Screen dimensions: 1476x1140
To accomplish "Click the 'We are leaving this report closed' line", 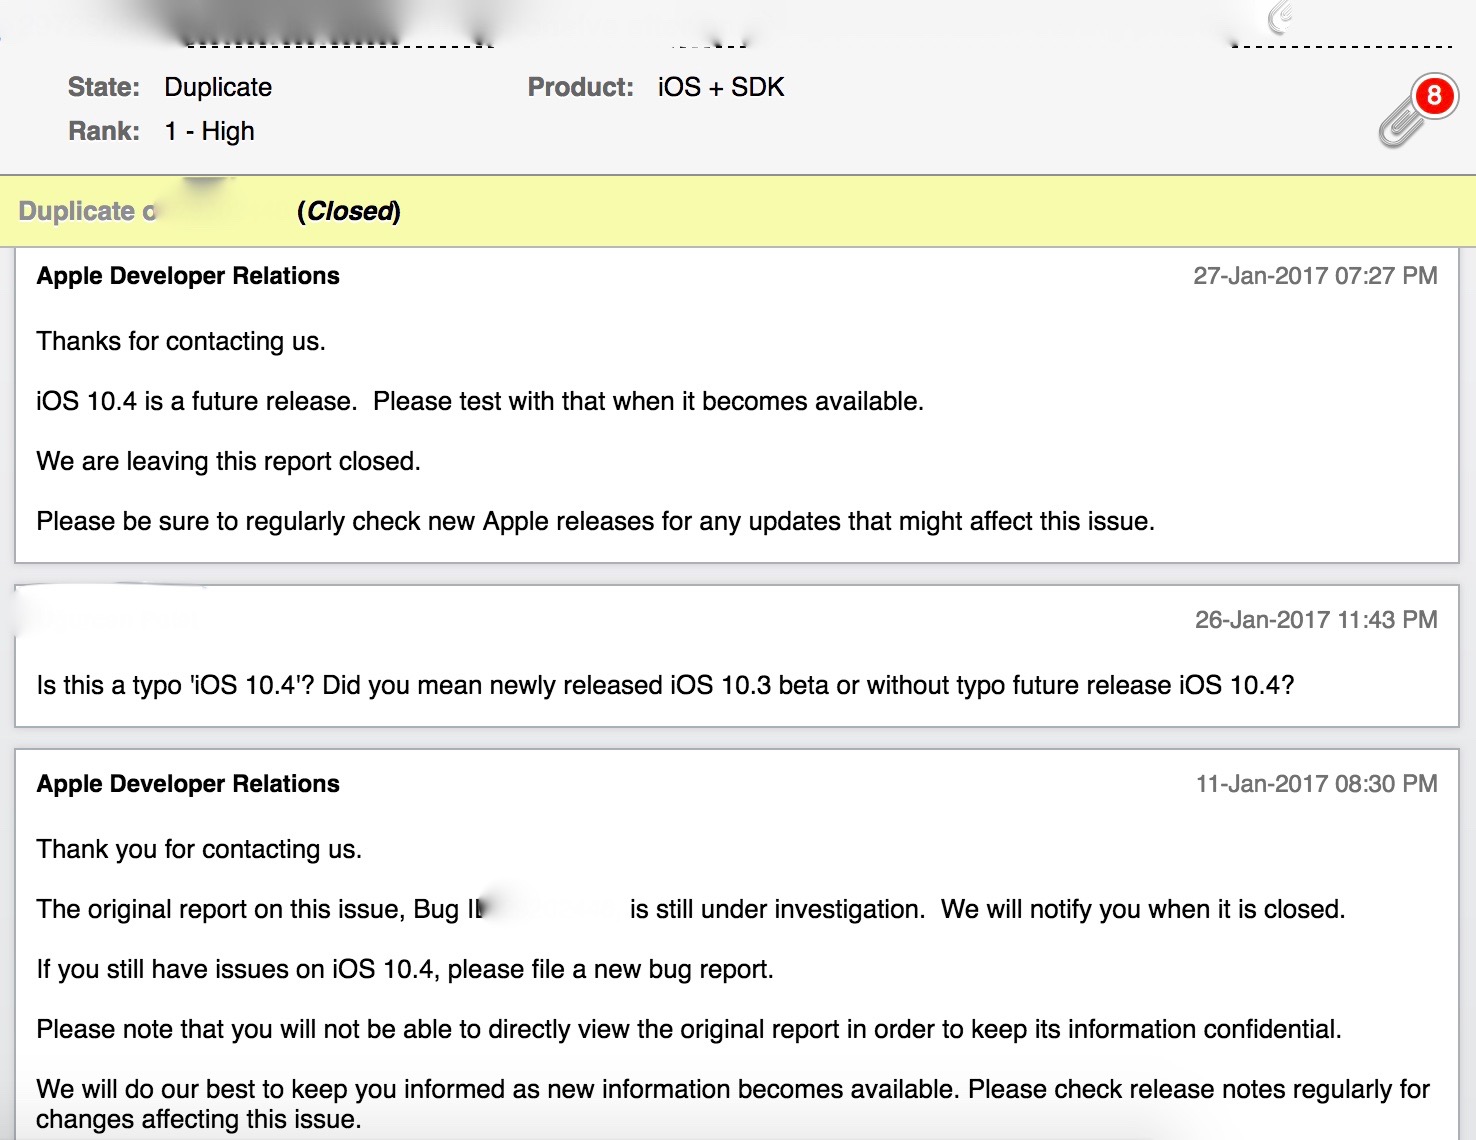I will pos(228,461).
